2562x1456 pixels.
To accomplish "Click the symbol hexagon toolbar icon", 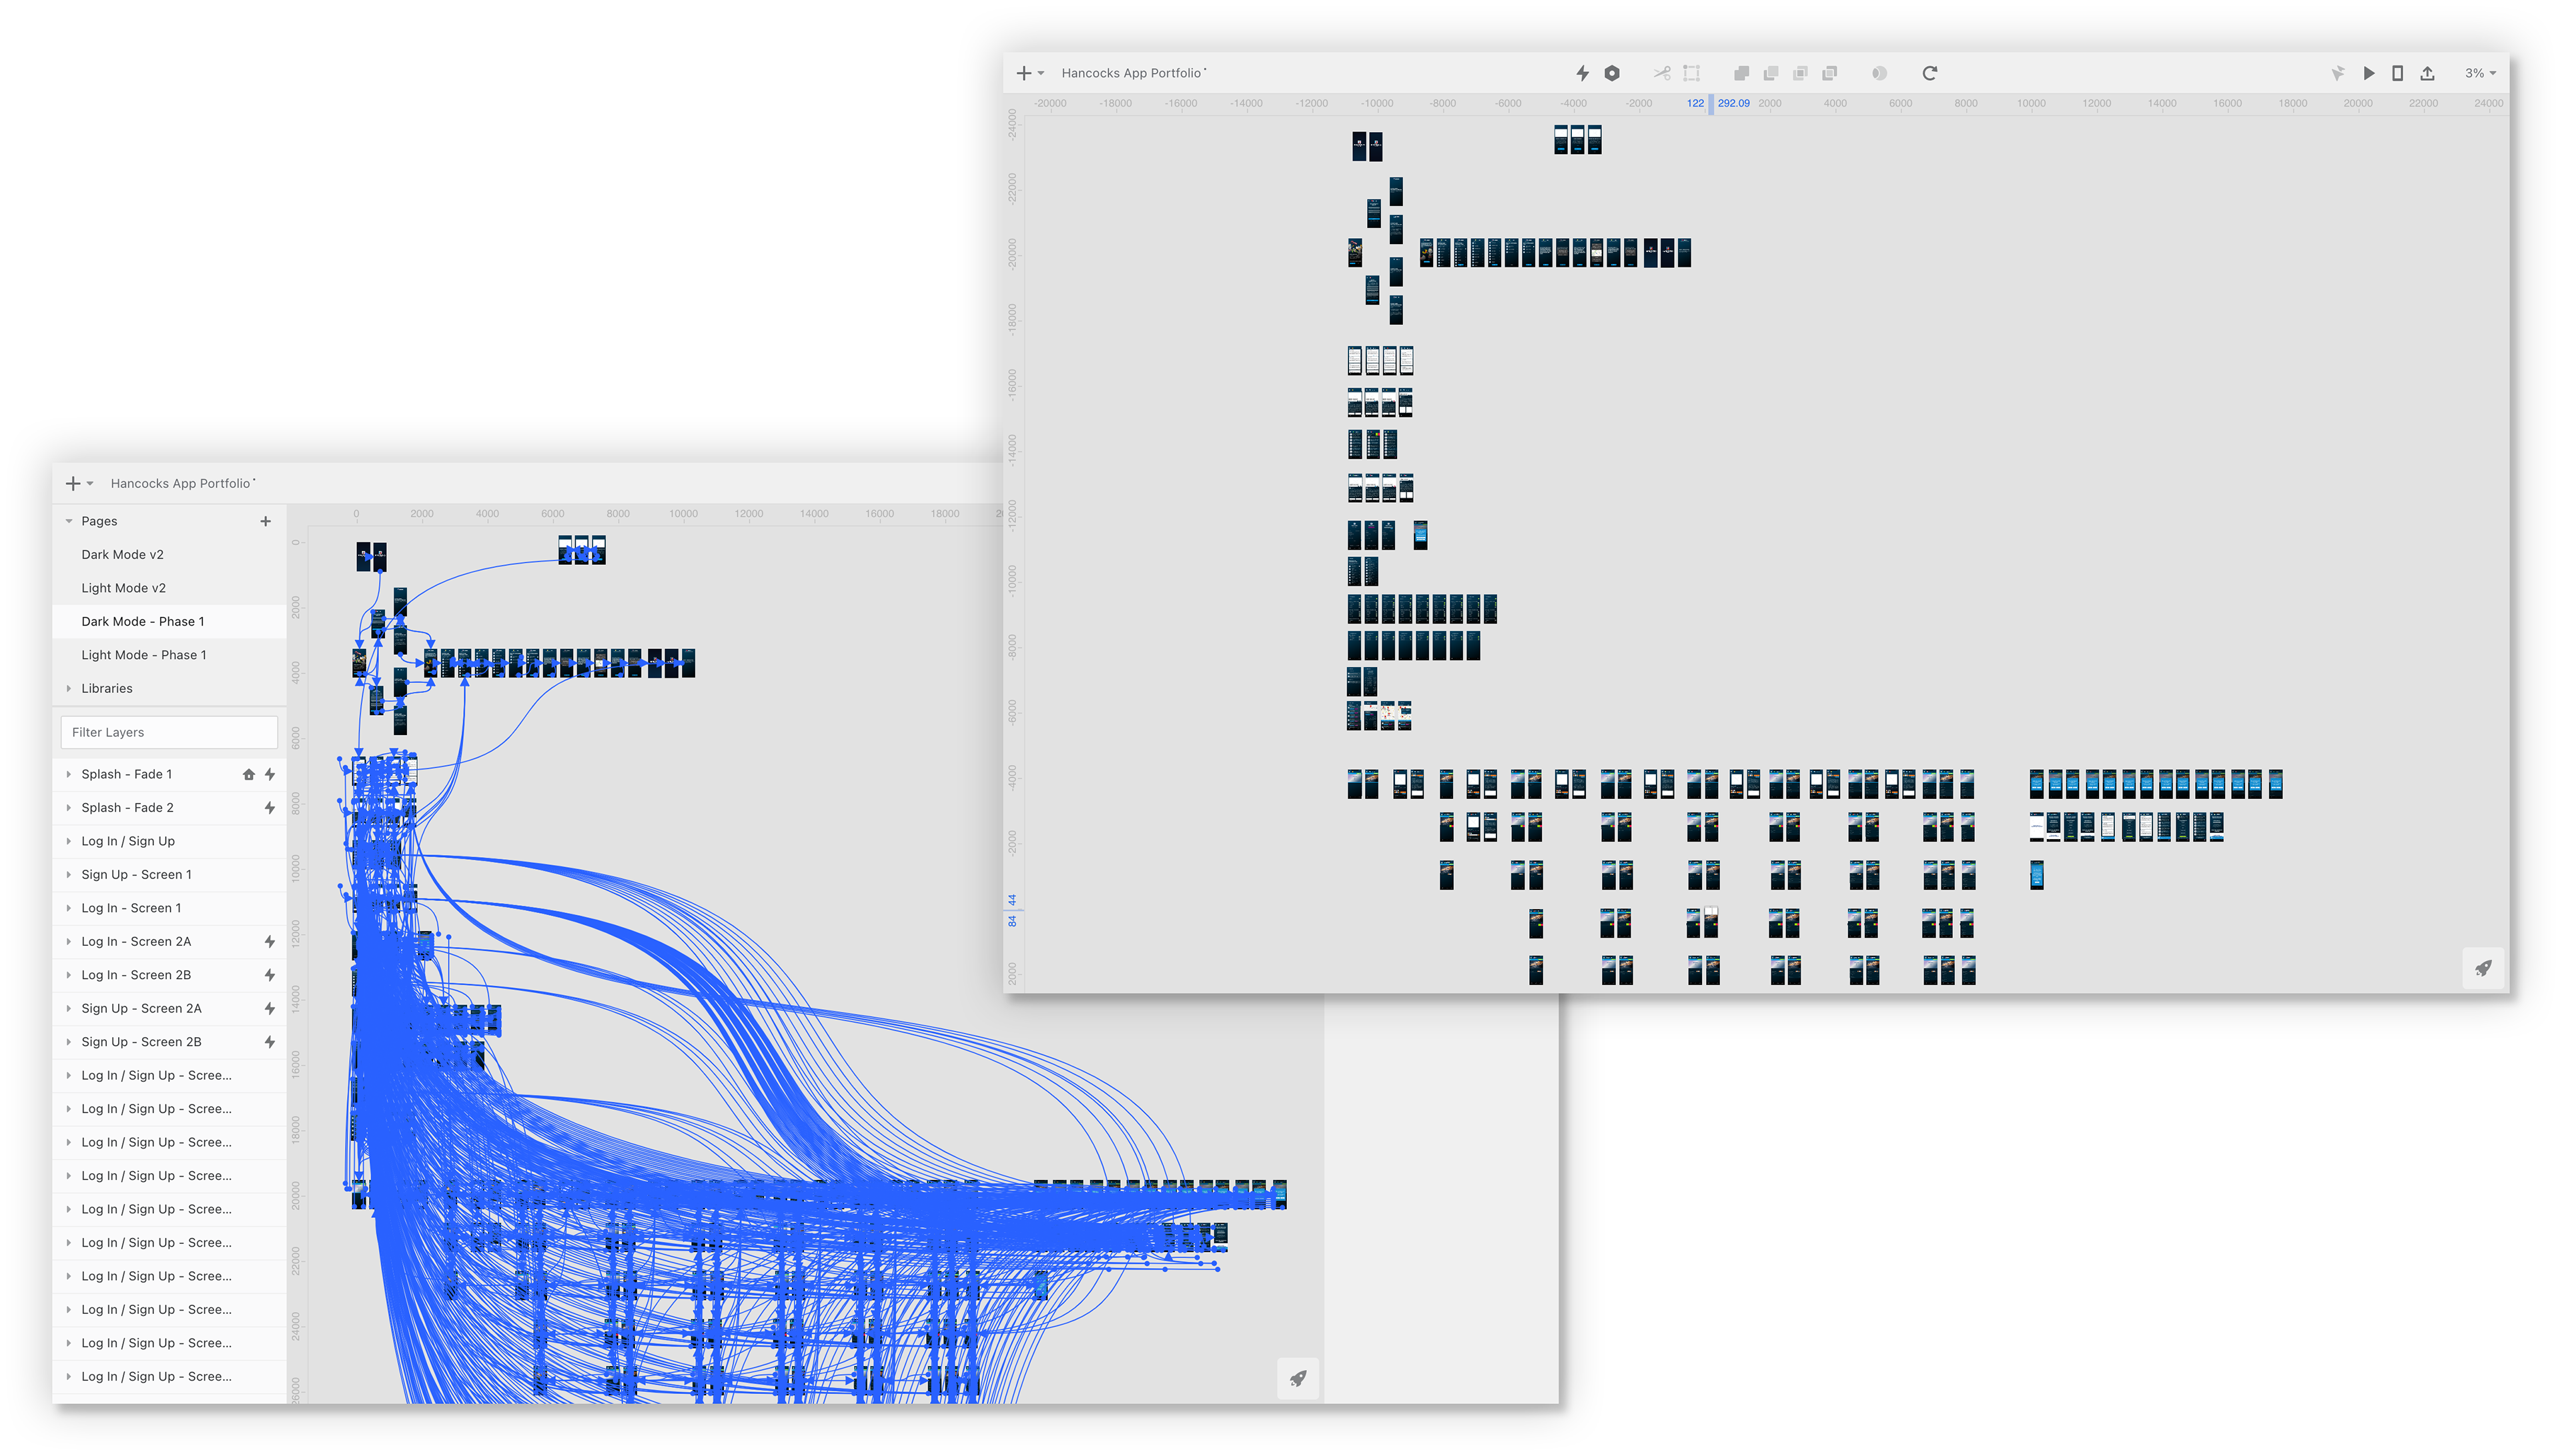I will pyautogui.click(x=1612, y=73).
